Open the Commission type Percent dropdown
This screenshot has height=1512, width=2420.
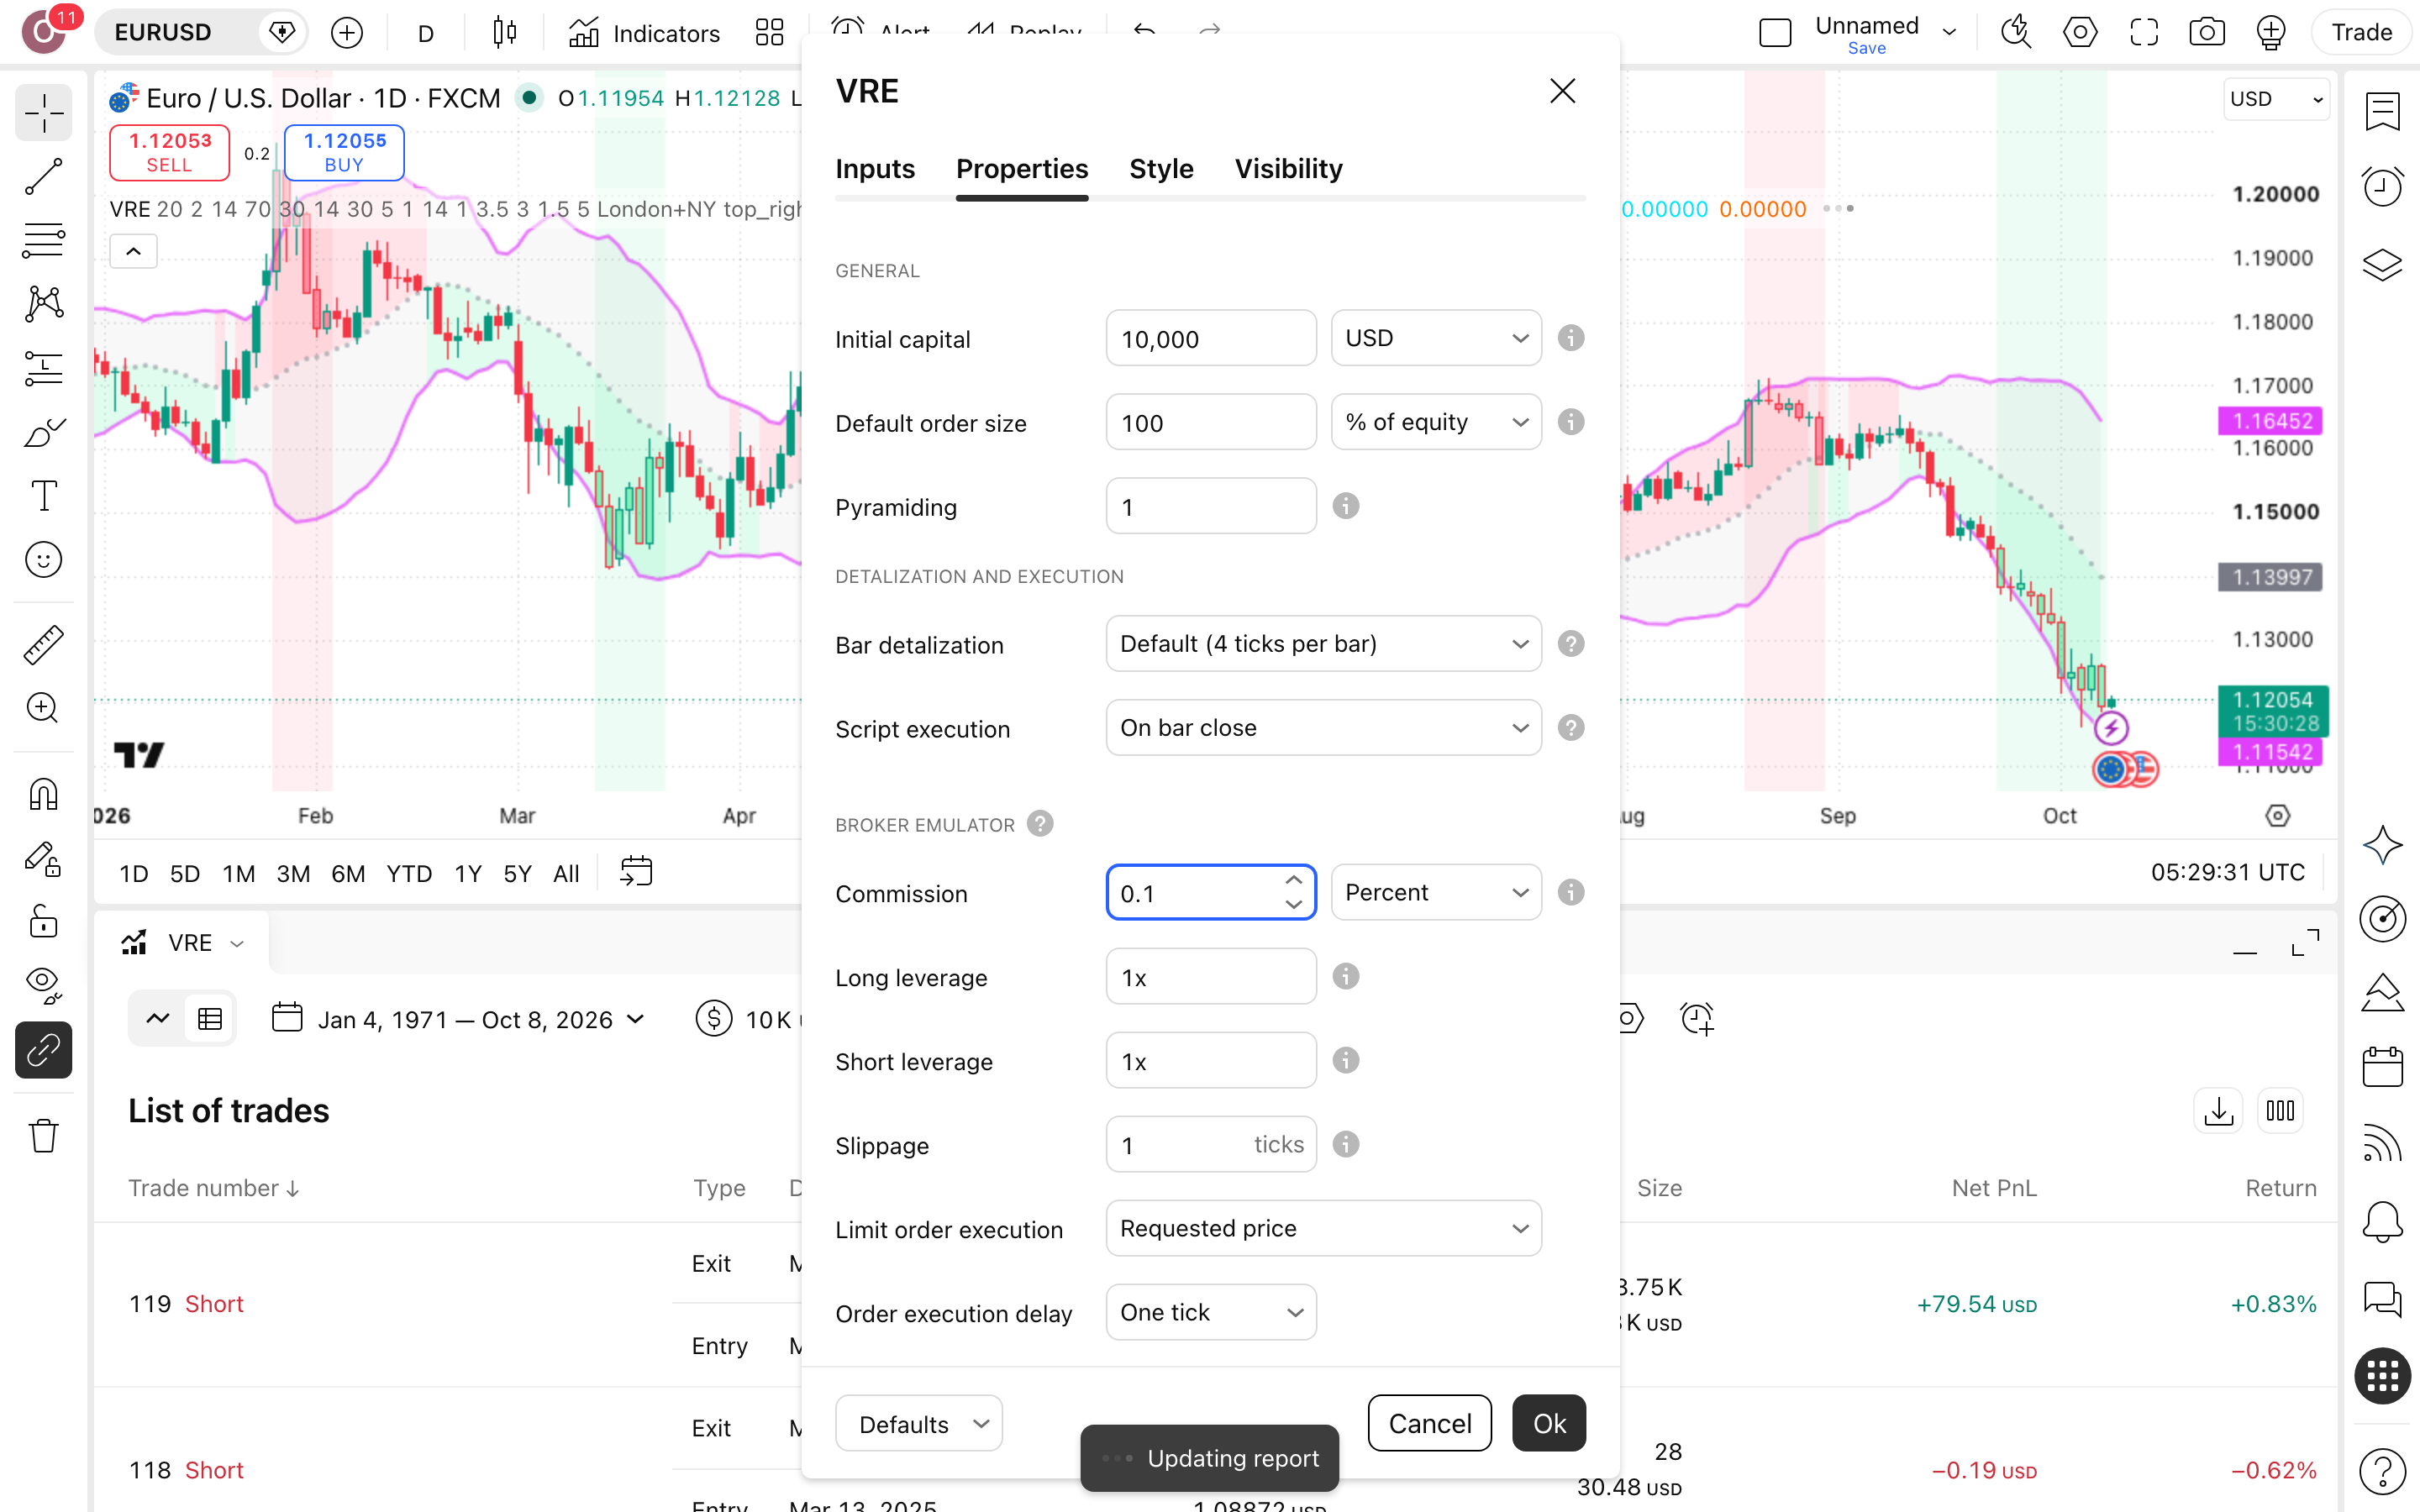coord(1436,892)
